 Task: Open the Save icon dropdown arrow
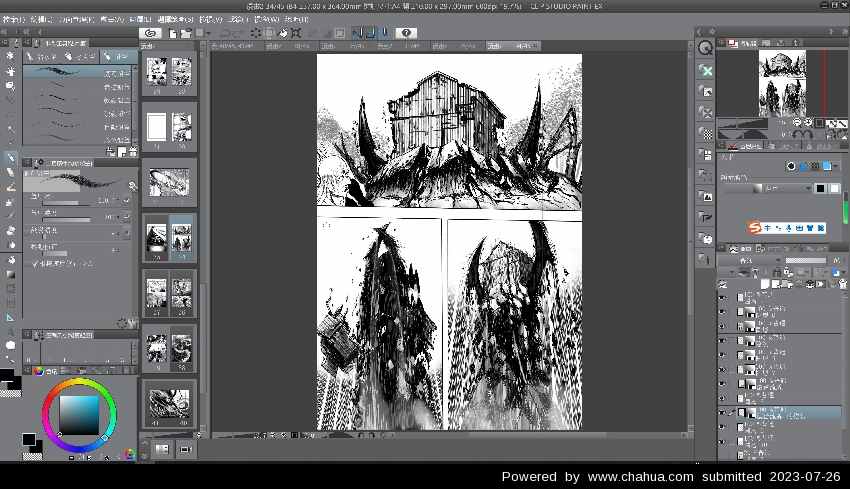click(208, 34)
